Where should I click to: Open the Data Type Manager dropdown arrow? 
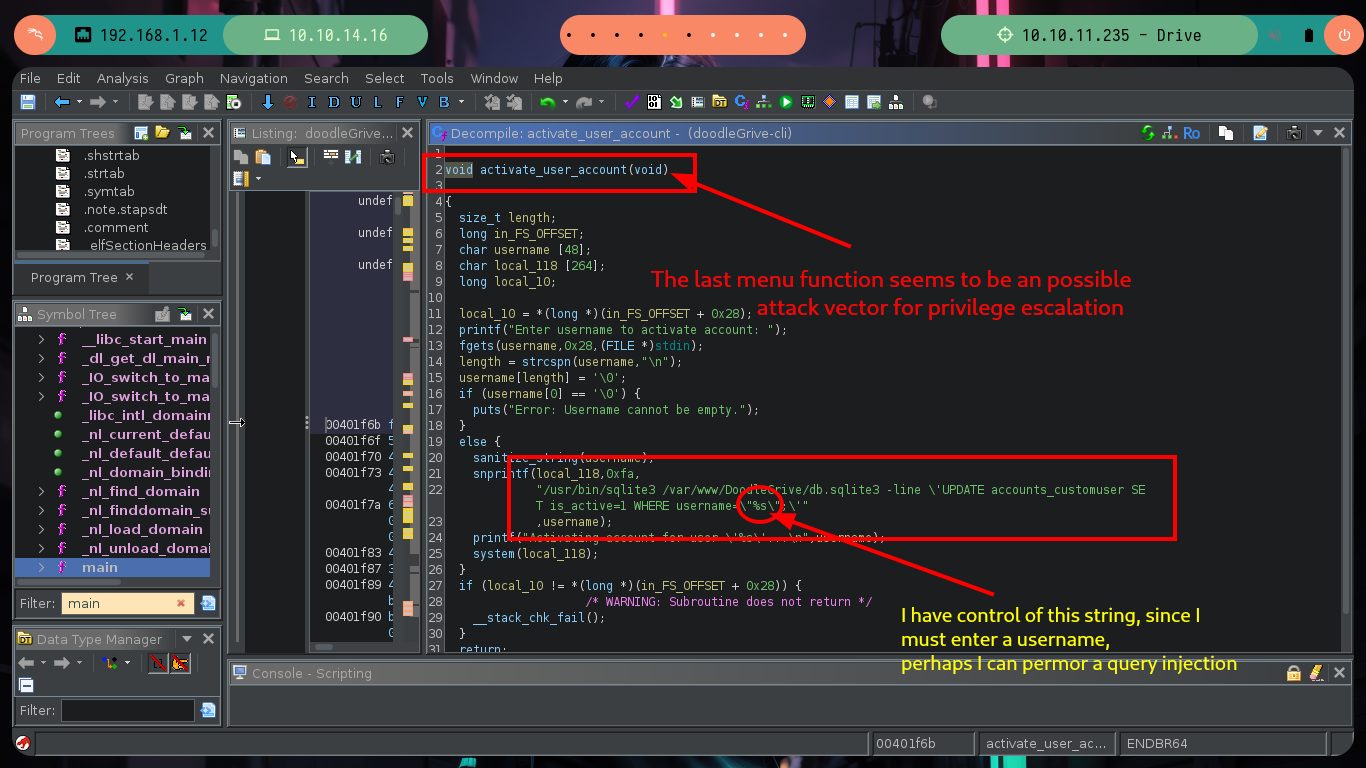186,639
